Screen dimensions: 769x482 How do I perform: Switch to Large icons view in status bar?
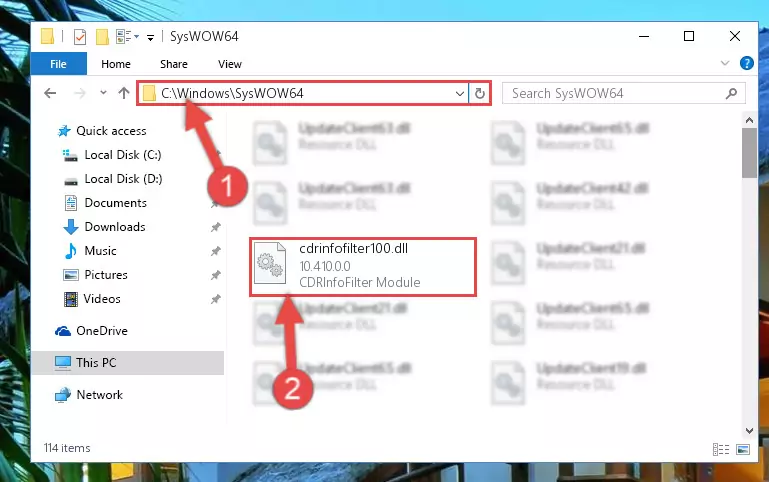click(x=743, y=449)
